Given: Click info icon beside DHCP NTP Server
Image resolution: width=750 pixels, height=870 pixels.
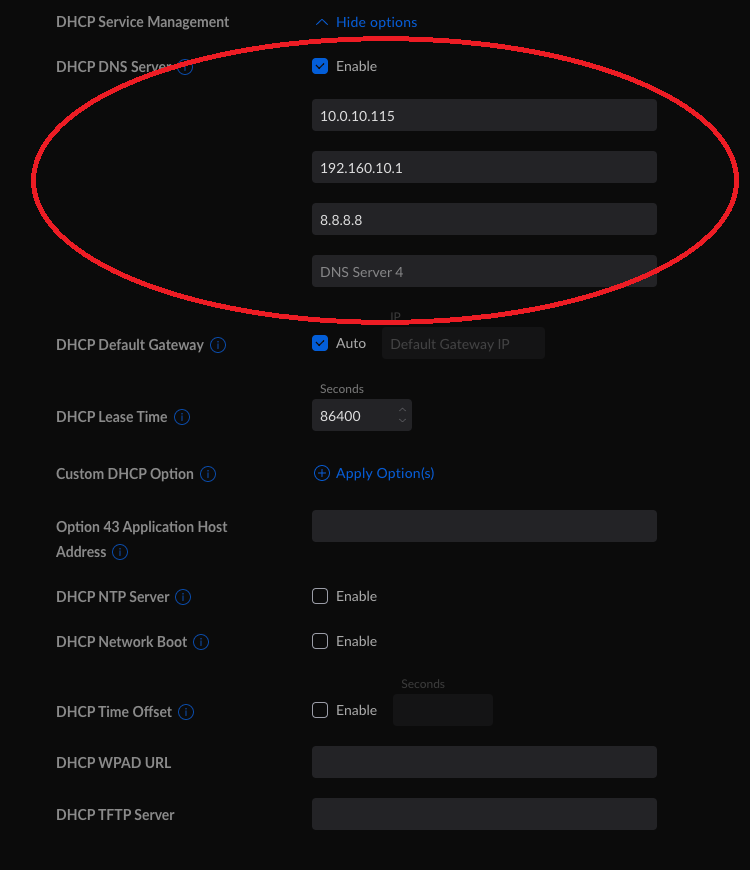Looking at the screenshot, I should point(184,597).
